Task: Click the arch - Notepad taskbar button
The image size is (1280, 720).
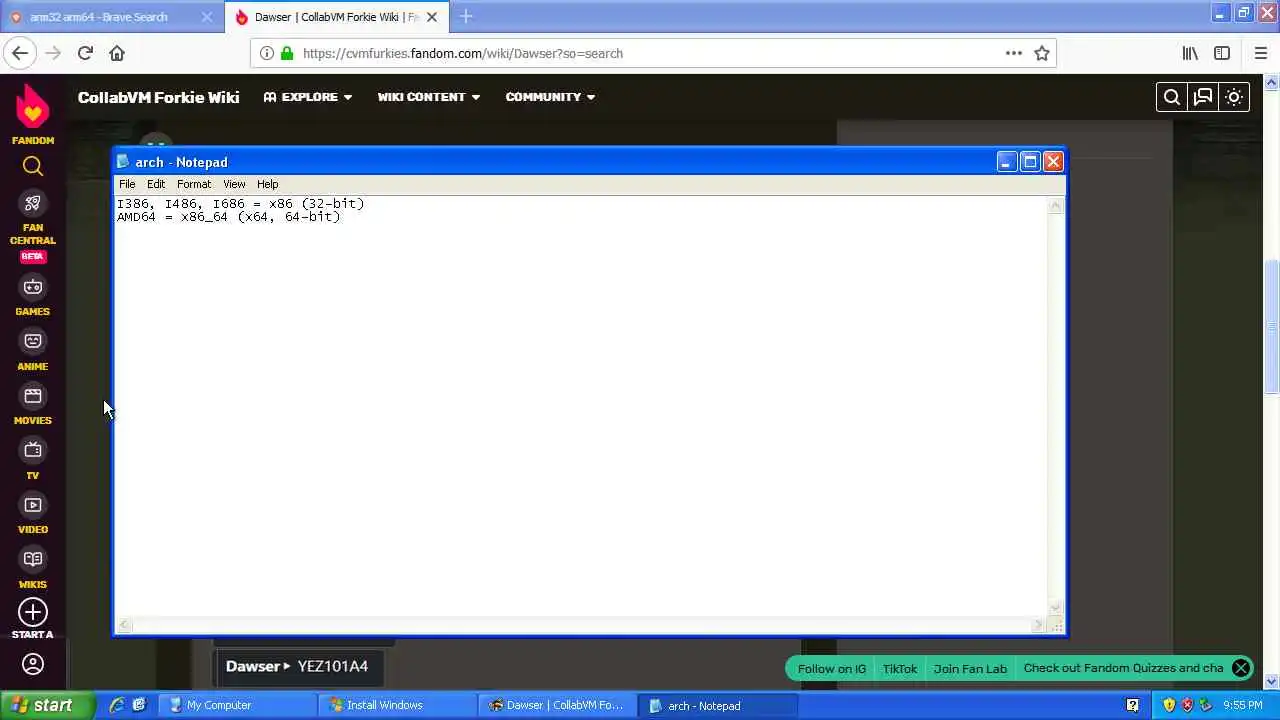Action: coord(717,705)
